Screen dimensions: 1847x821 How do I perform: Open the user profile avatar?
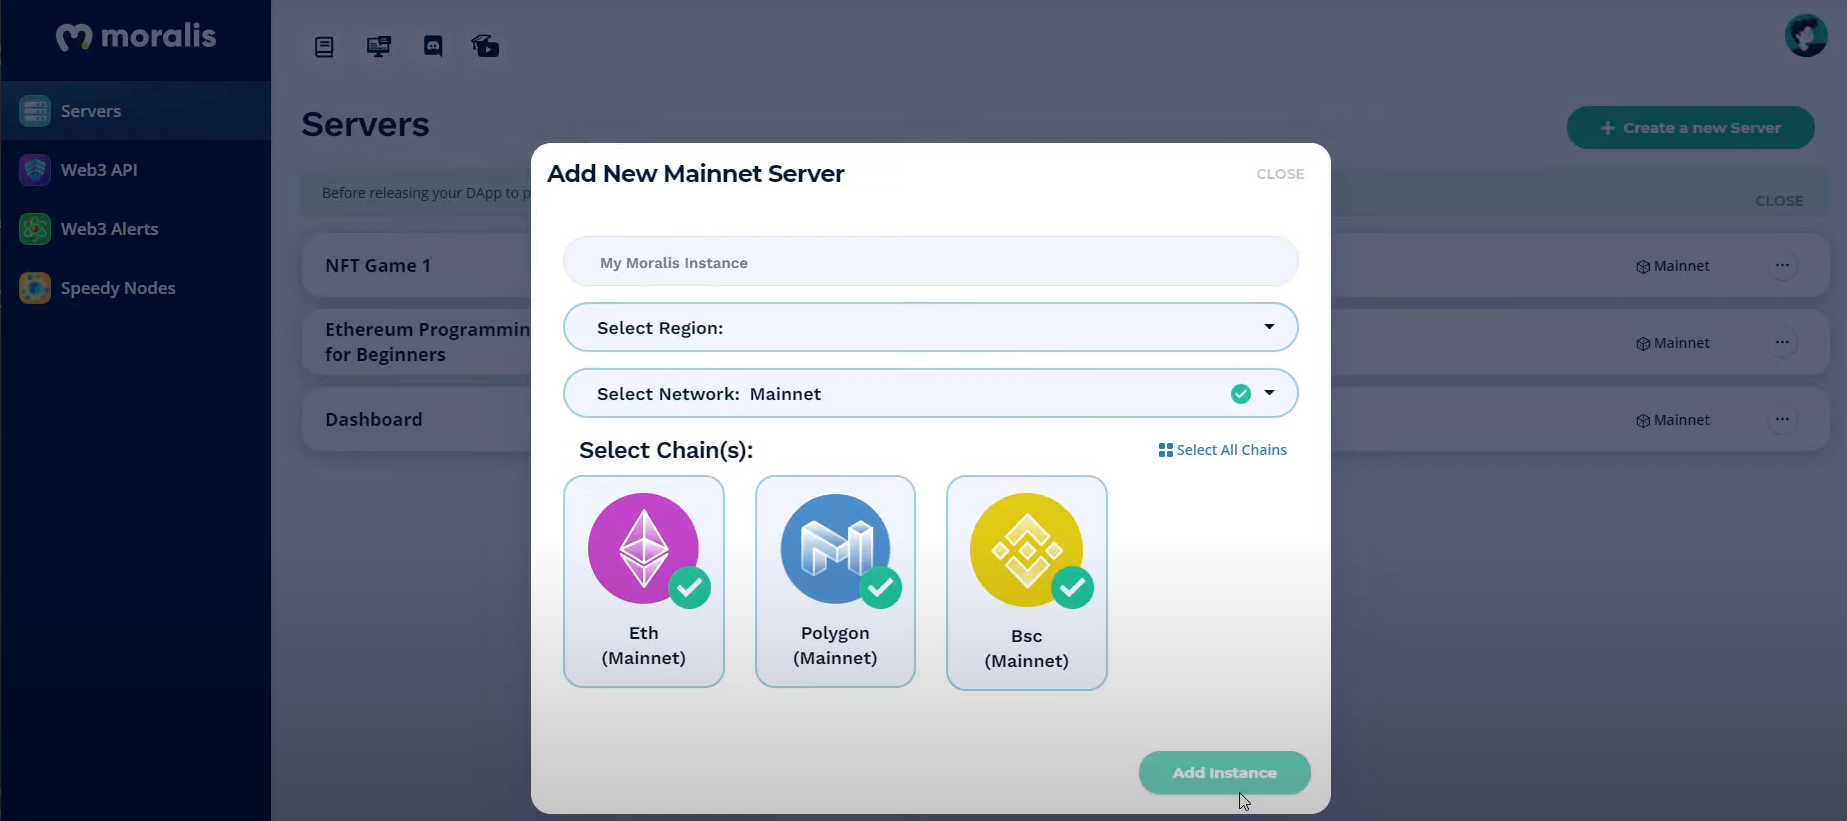point(1806,36)
